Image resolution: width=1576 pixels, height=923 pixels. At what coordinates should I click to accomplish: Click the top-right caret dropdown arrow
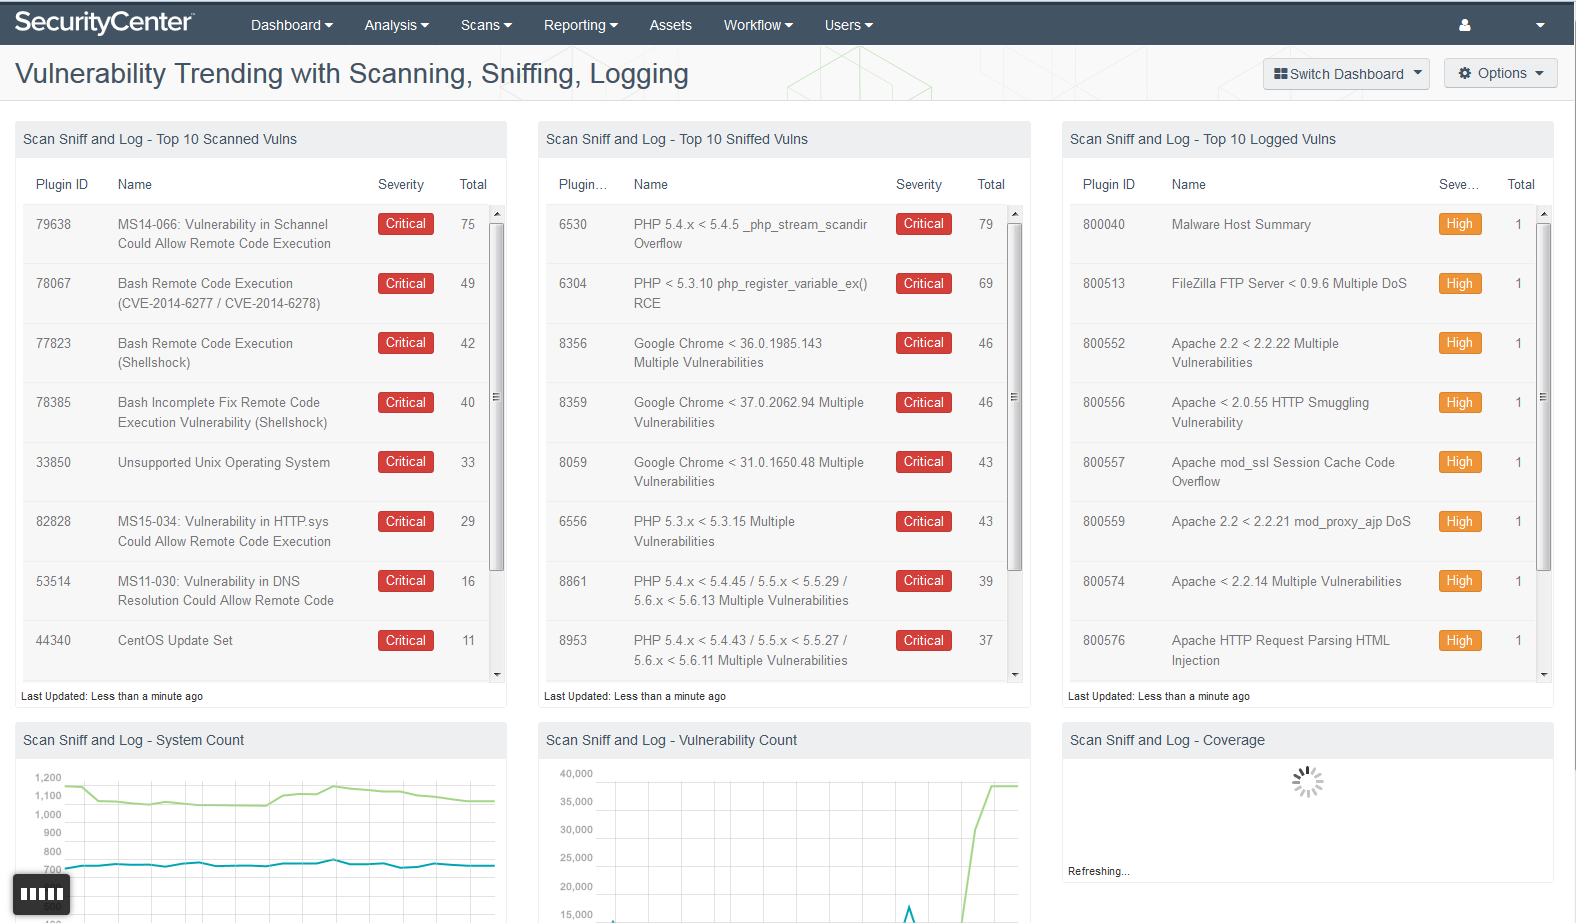[1540, 26]
